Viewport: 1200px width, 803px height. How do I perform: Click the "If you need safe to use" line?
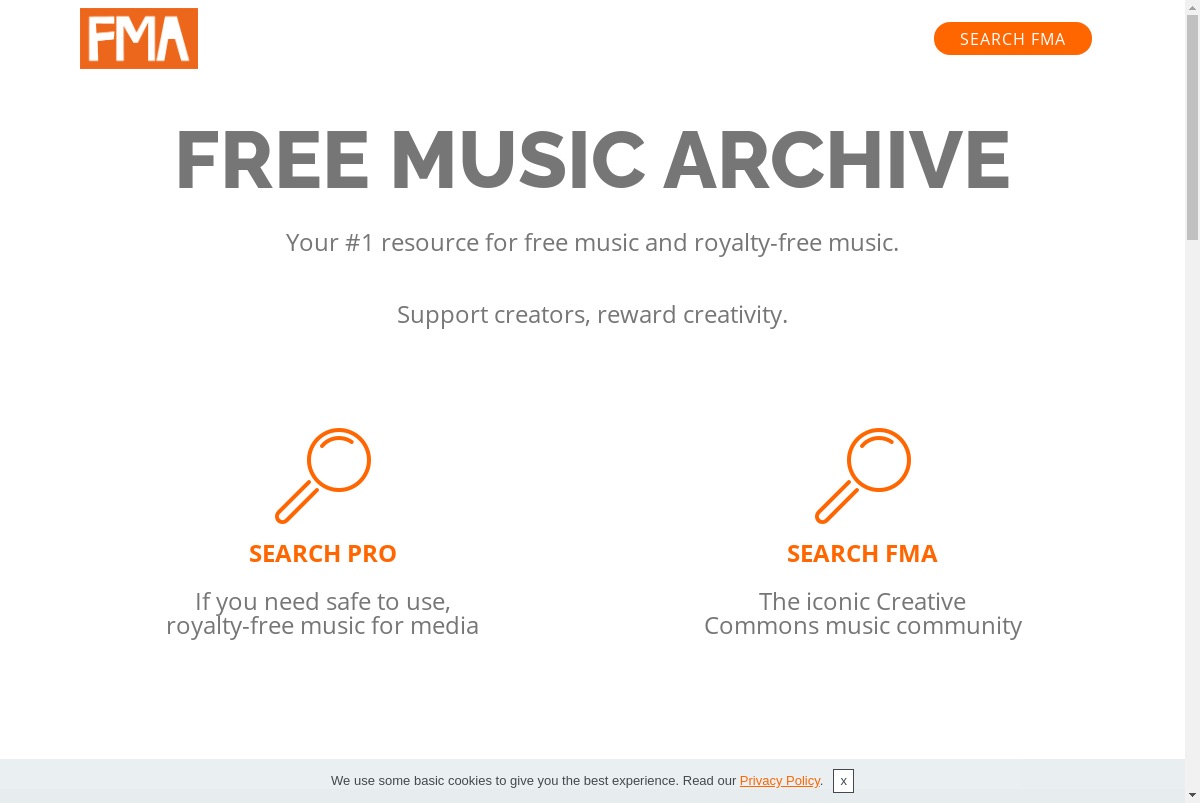[x=322, y=602]
